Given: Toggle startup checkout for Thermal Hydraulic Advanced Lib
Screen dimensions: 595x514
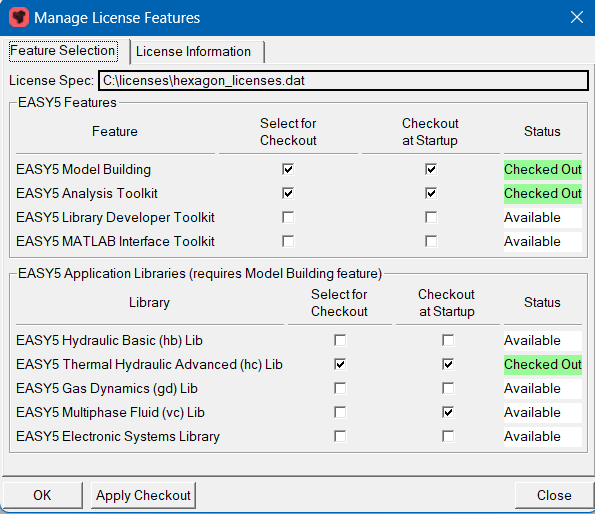Looking at the screenshot, I should click(448, 365).
